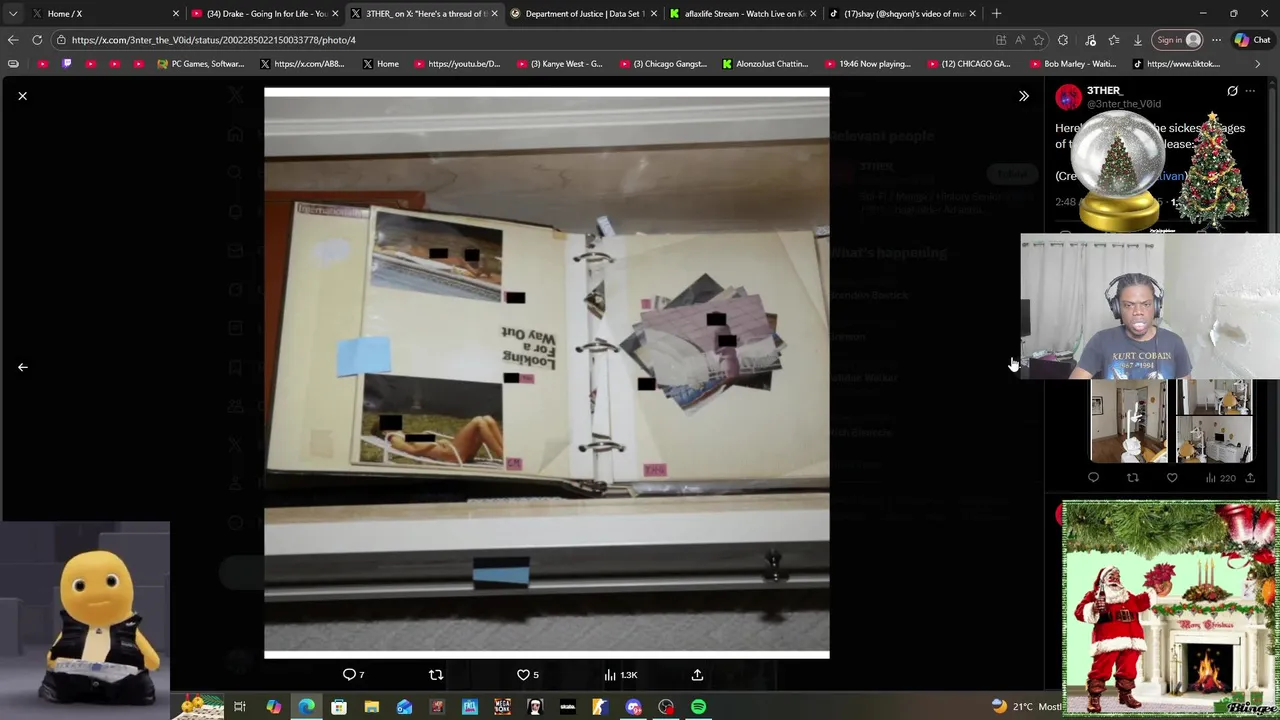
Task: Reload the current page
Action: click(37, 40)
